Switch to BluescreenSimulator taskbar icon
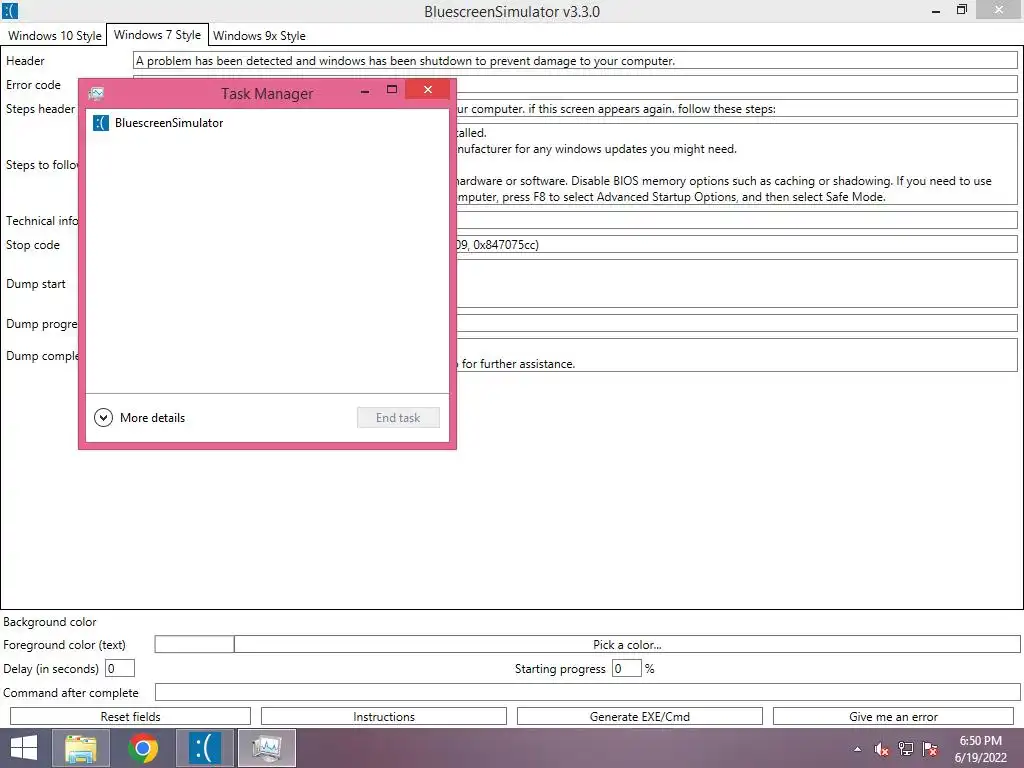1024x768 pixels. click(205, 748)
